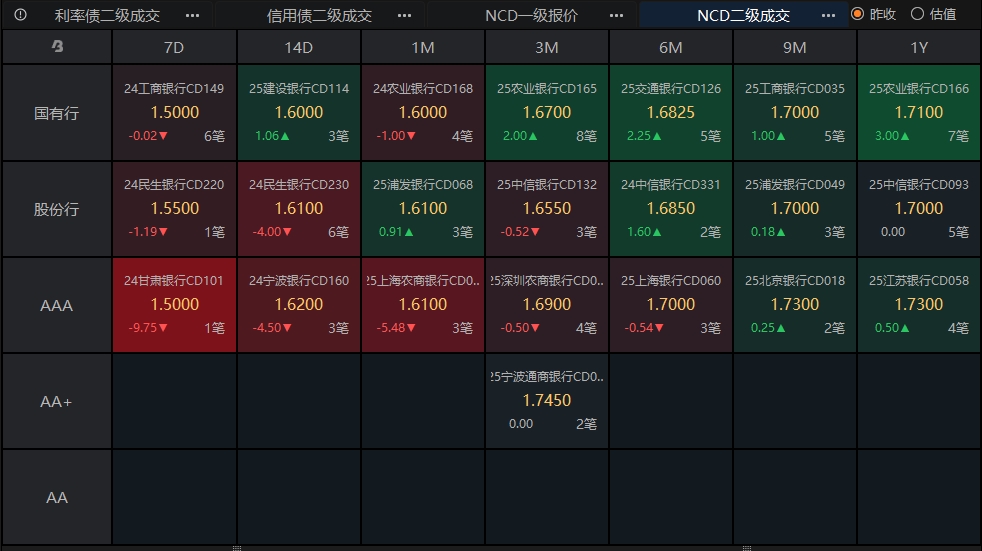Open the 24甘肃银行CD101 cell
982x551 pixels.
(x=174, y=305)
